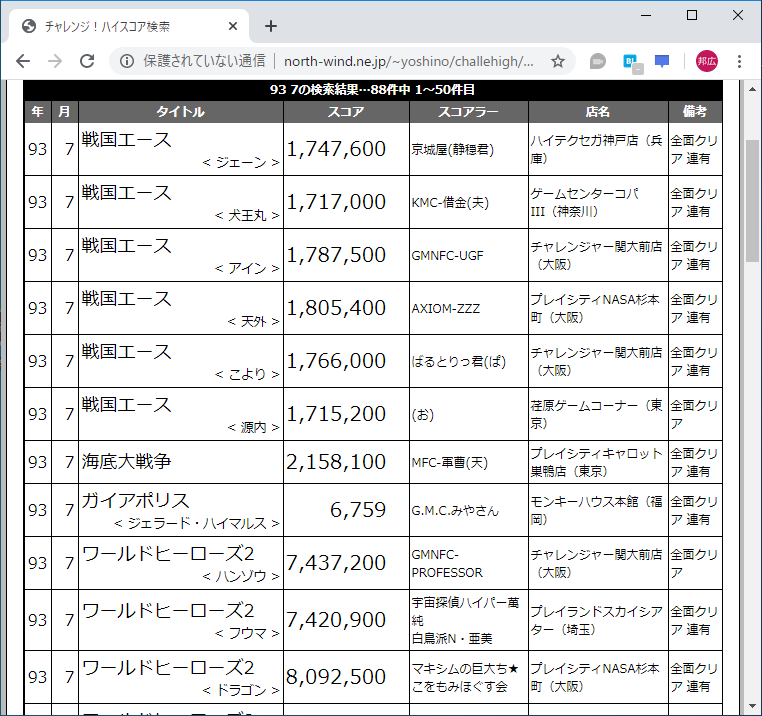This screenshot has width=762, height=716.
Task: Click the address bar URL north-wind.ne.jp
Action: coord(408,61)
